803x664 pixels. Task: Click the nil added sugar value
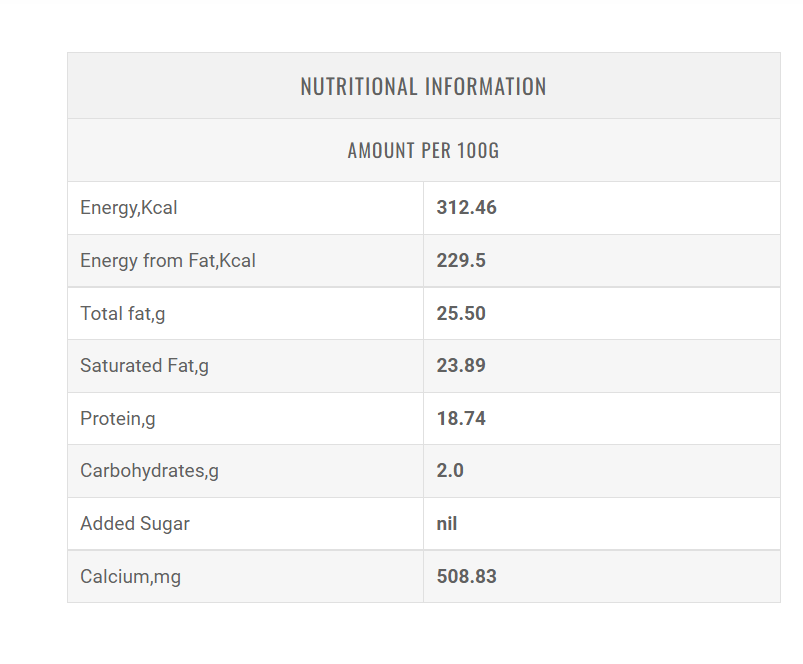coord(447,524)
